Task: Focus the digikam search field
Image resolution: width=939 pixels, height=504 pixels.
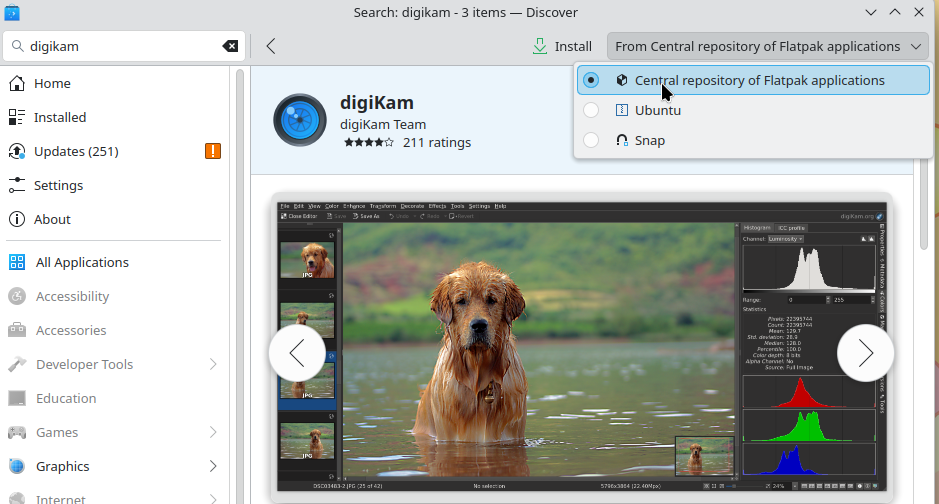Action: click(x=124, y=46)
